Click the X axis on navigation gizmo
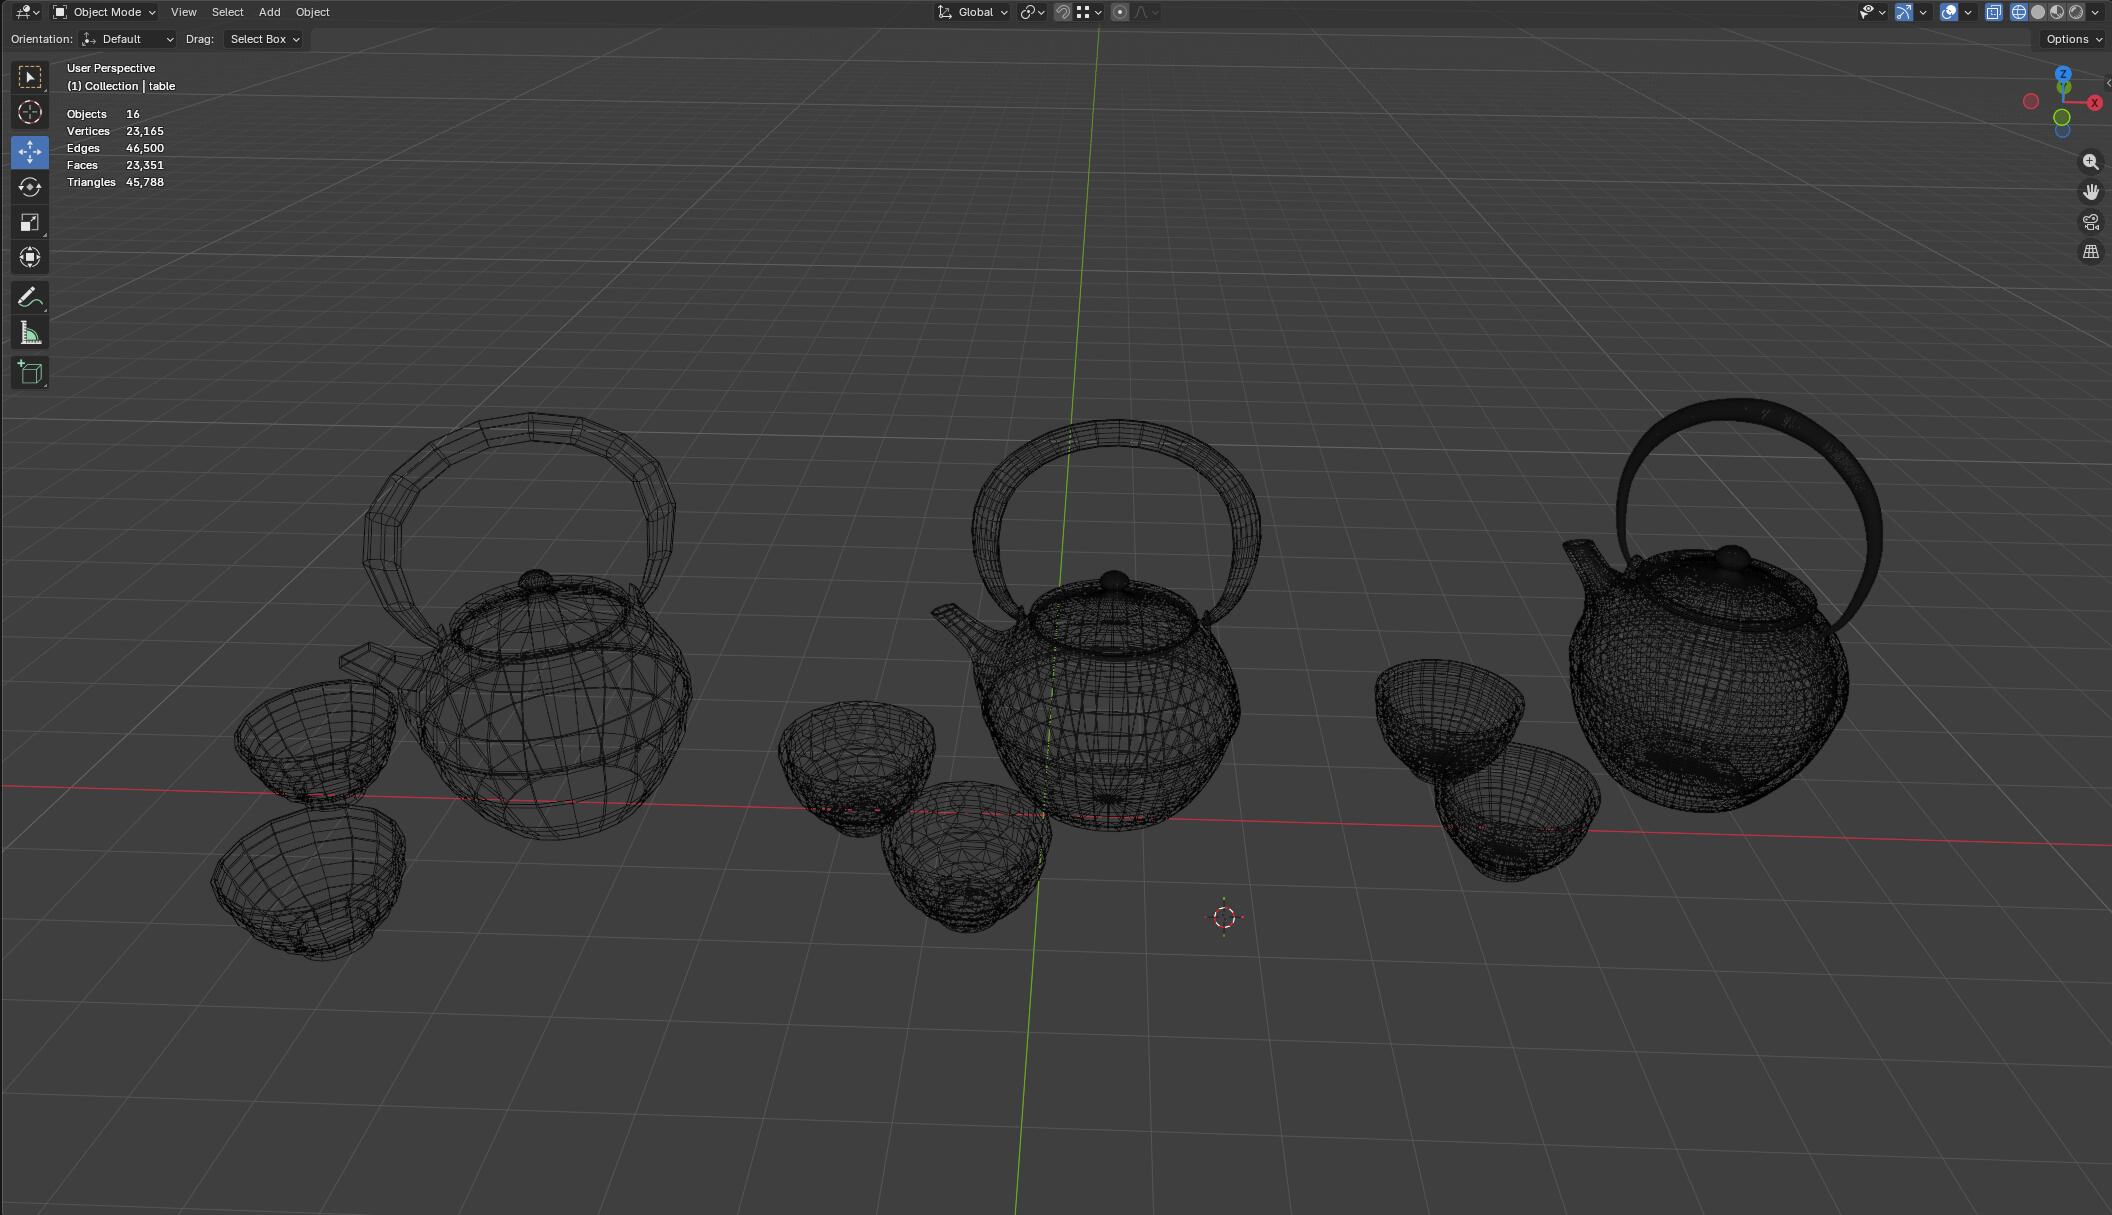 coord(2094,103)
